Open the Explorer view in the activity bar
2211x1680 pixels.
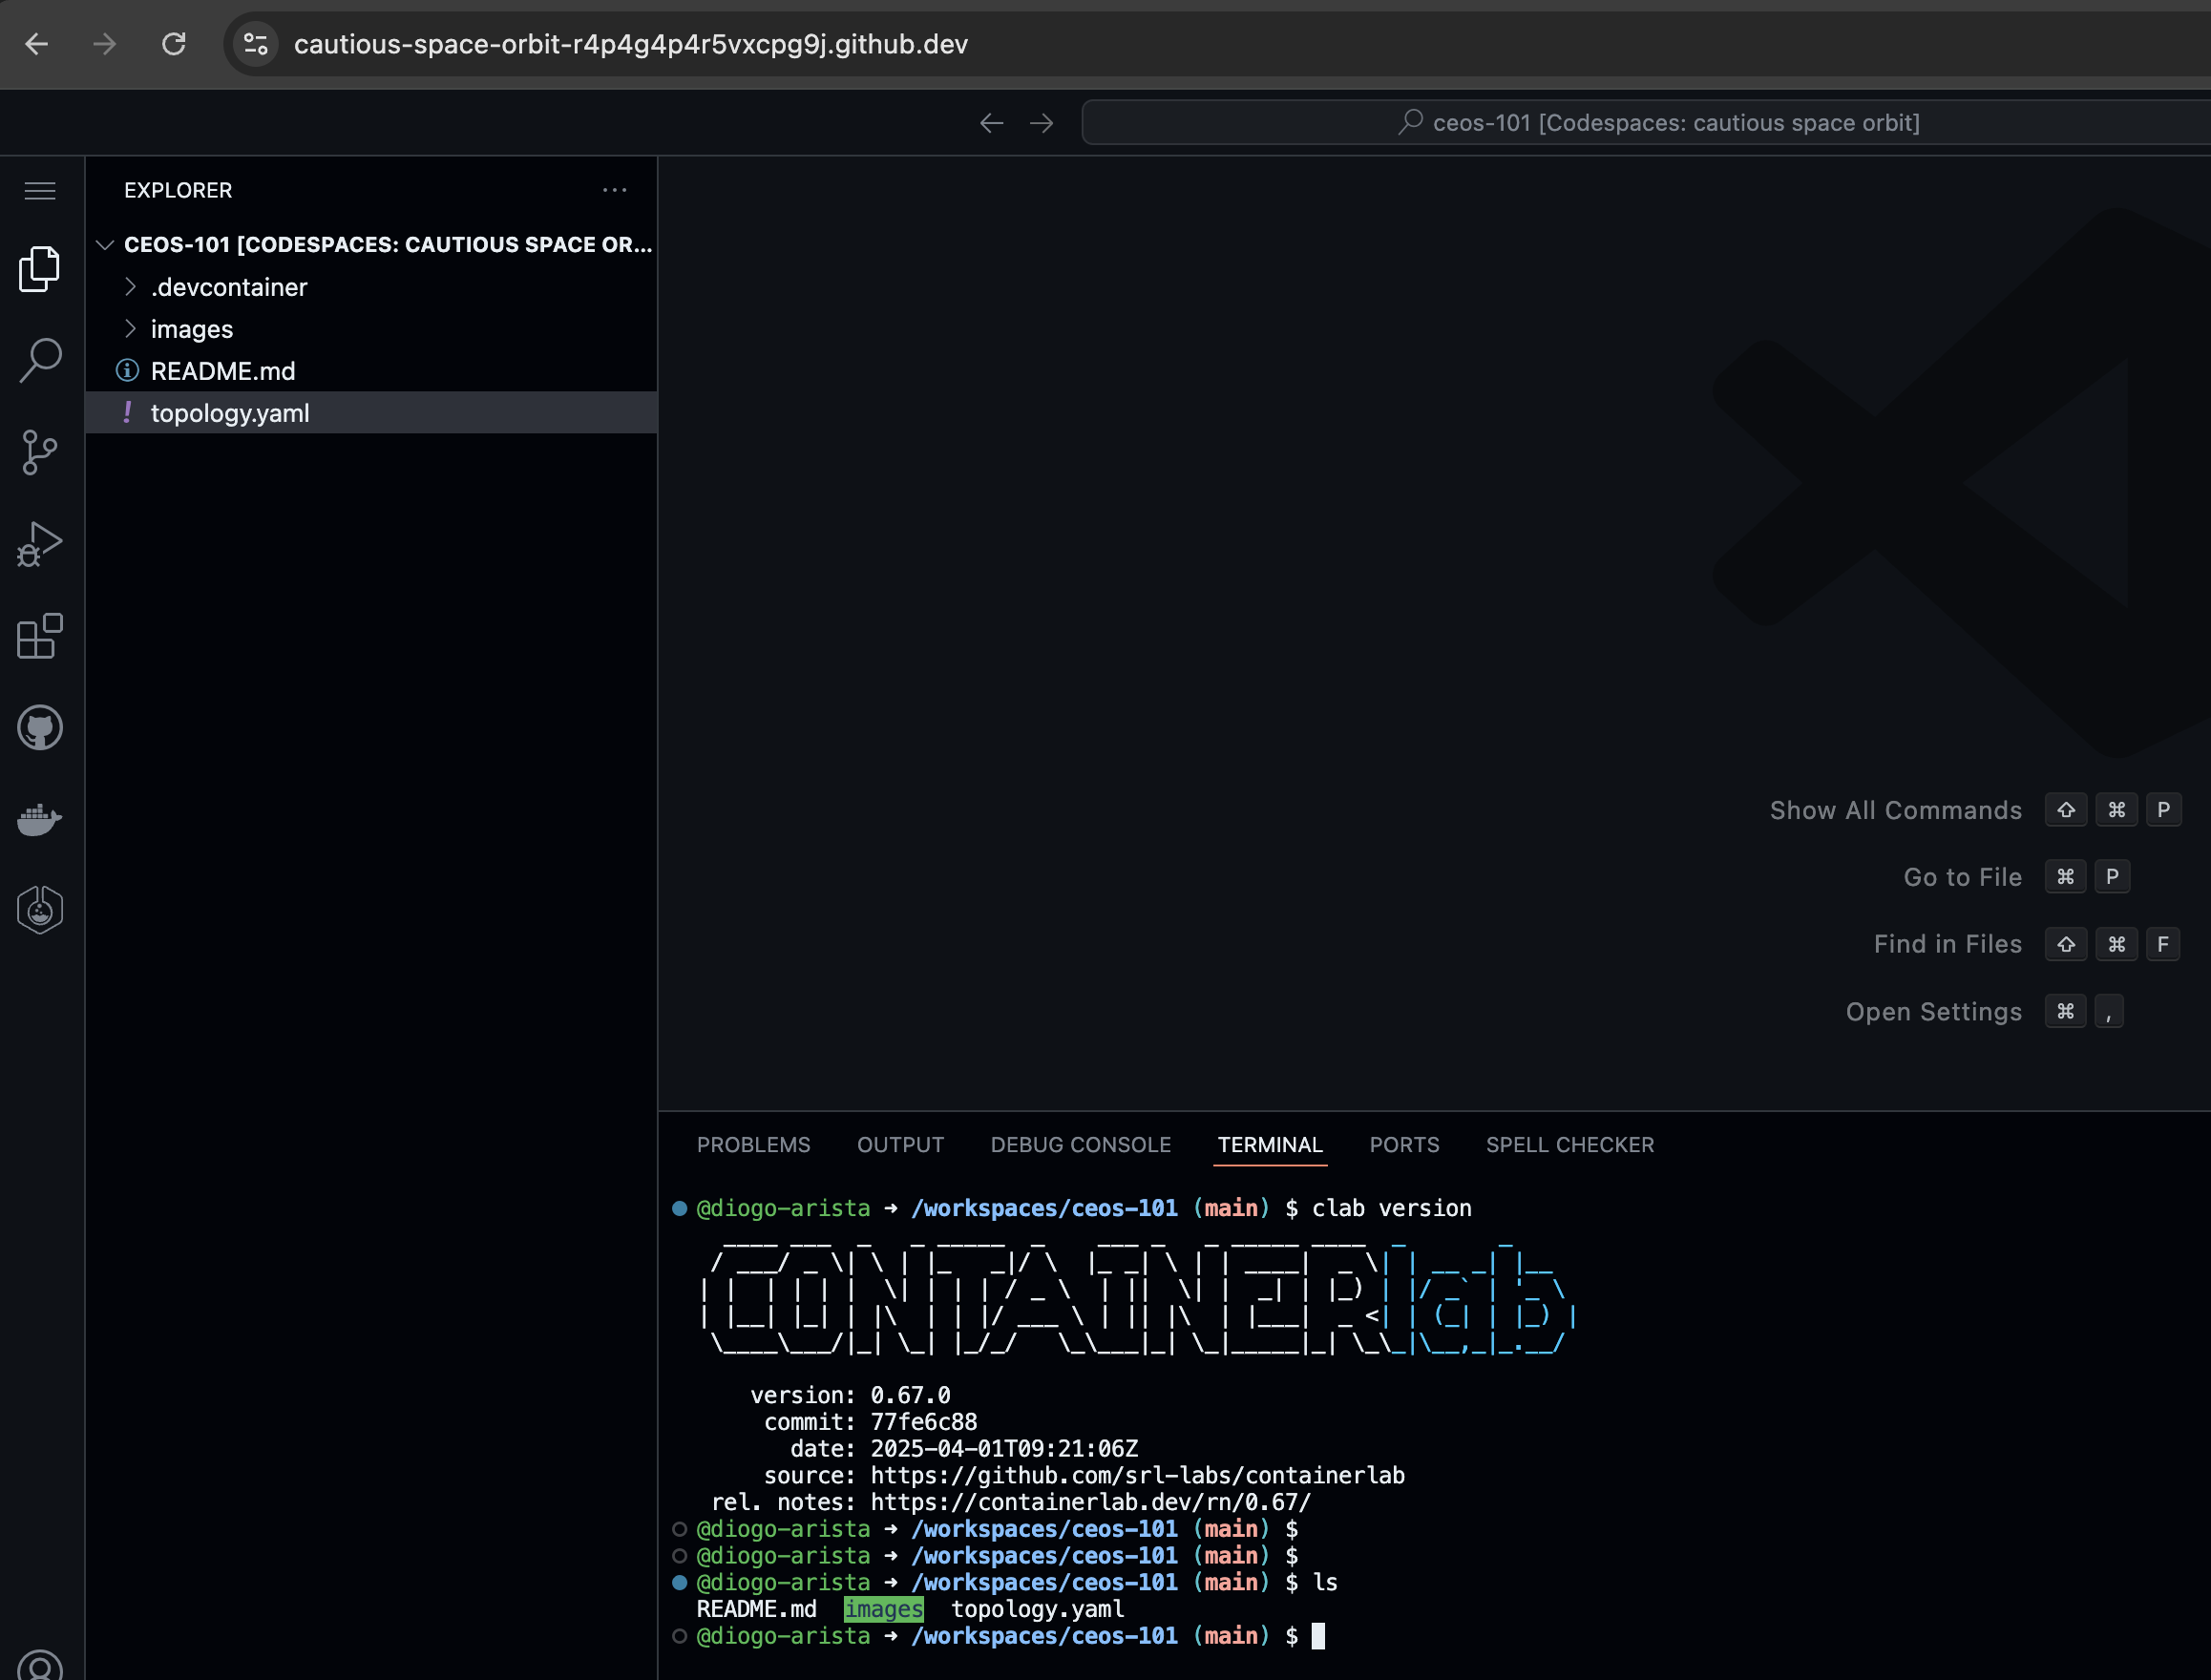pos(40,268)
